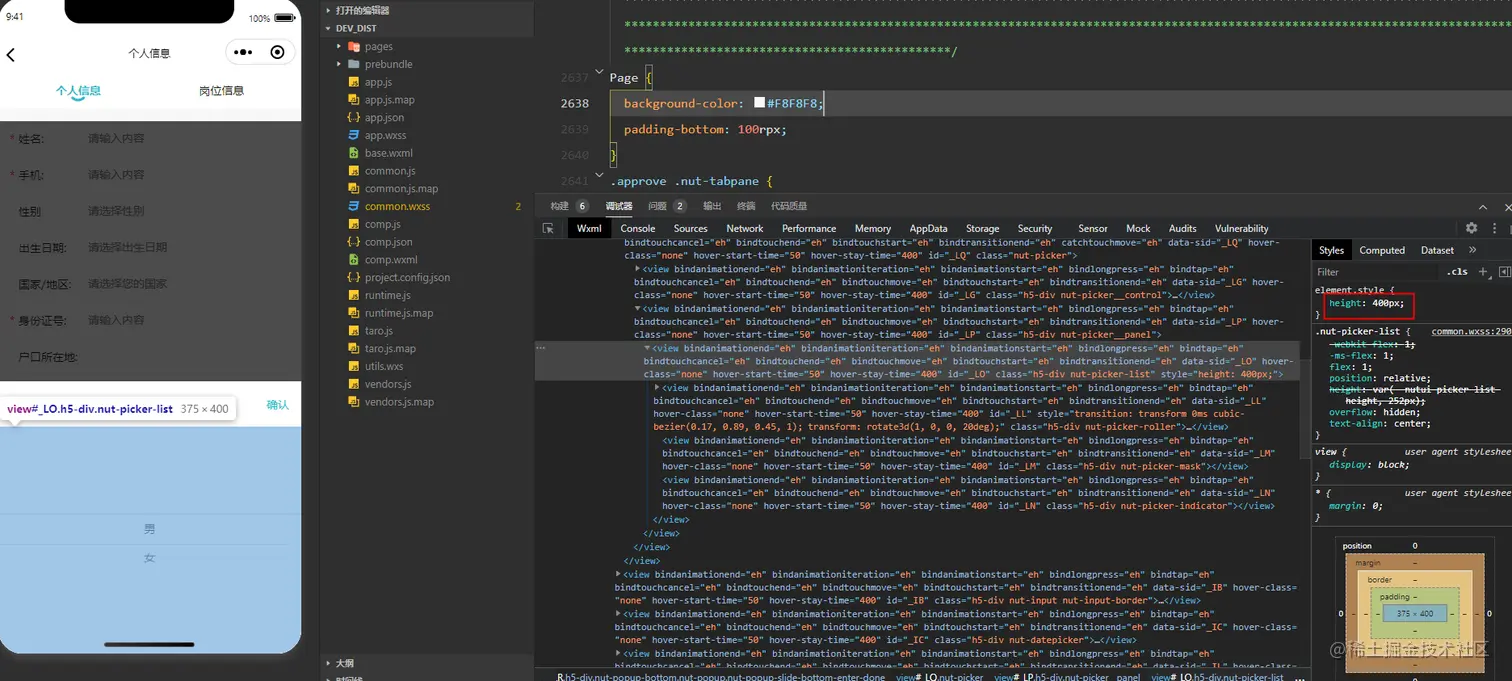Image resolution: width=1512 pixels, height=681 pixels.
Task: Open runtime.js in file tree
Action: click(387, 295)
